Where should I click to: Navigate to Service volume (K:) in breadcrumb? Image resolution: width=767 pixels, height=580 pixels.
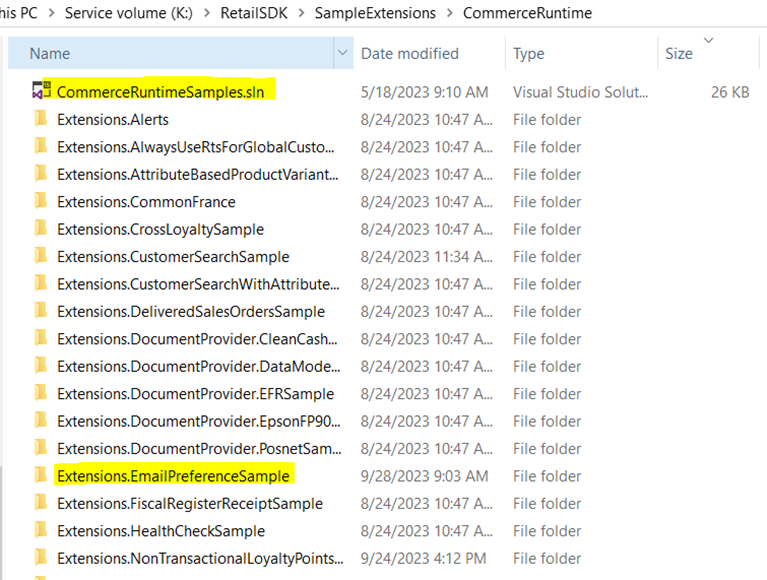(x=129, y=13)
